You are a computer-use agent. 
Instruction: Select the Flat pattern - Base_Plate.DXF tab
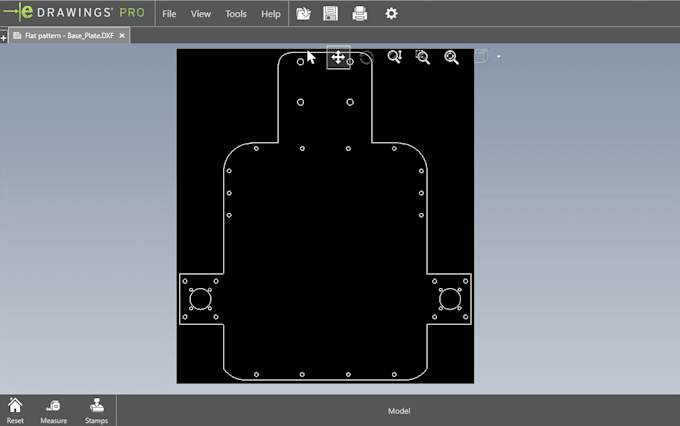coord(69,36)
